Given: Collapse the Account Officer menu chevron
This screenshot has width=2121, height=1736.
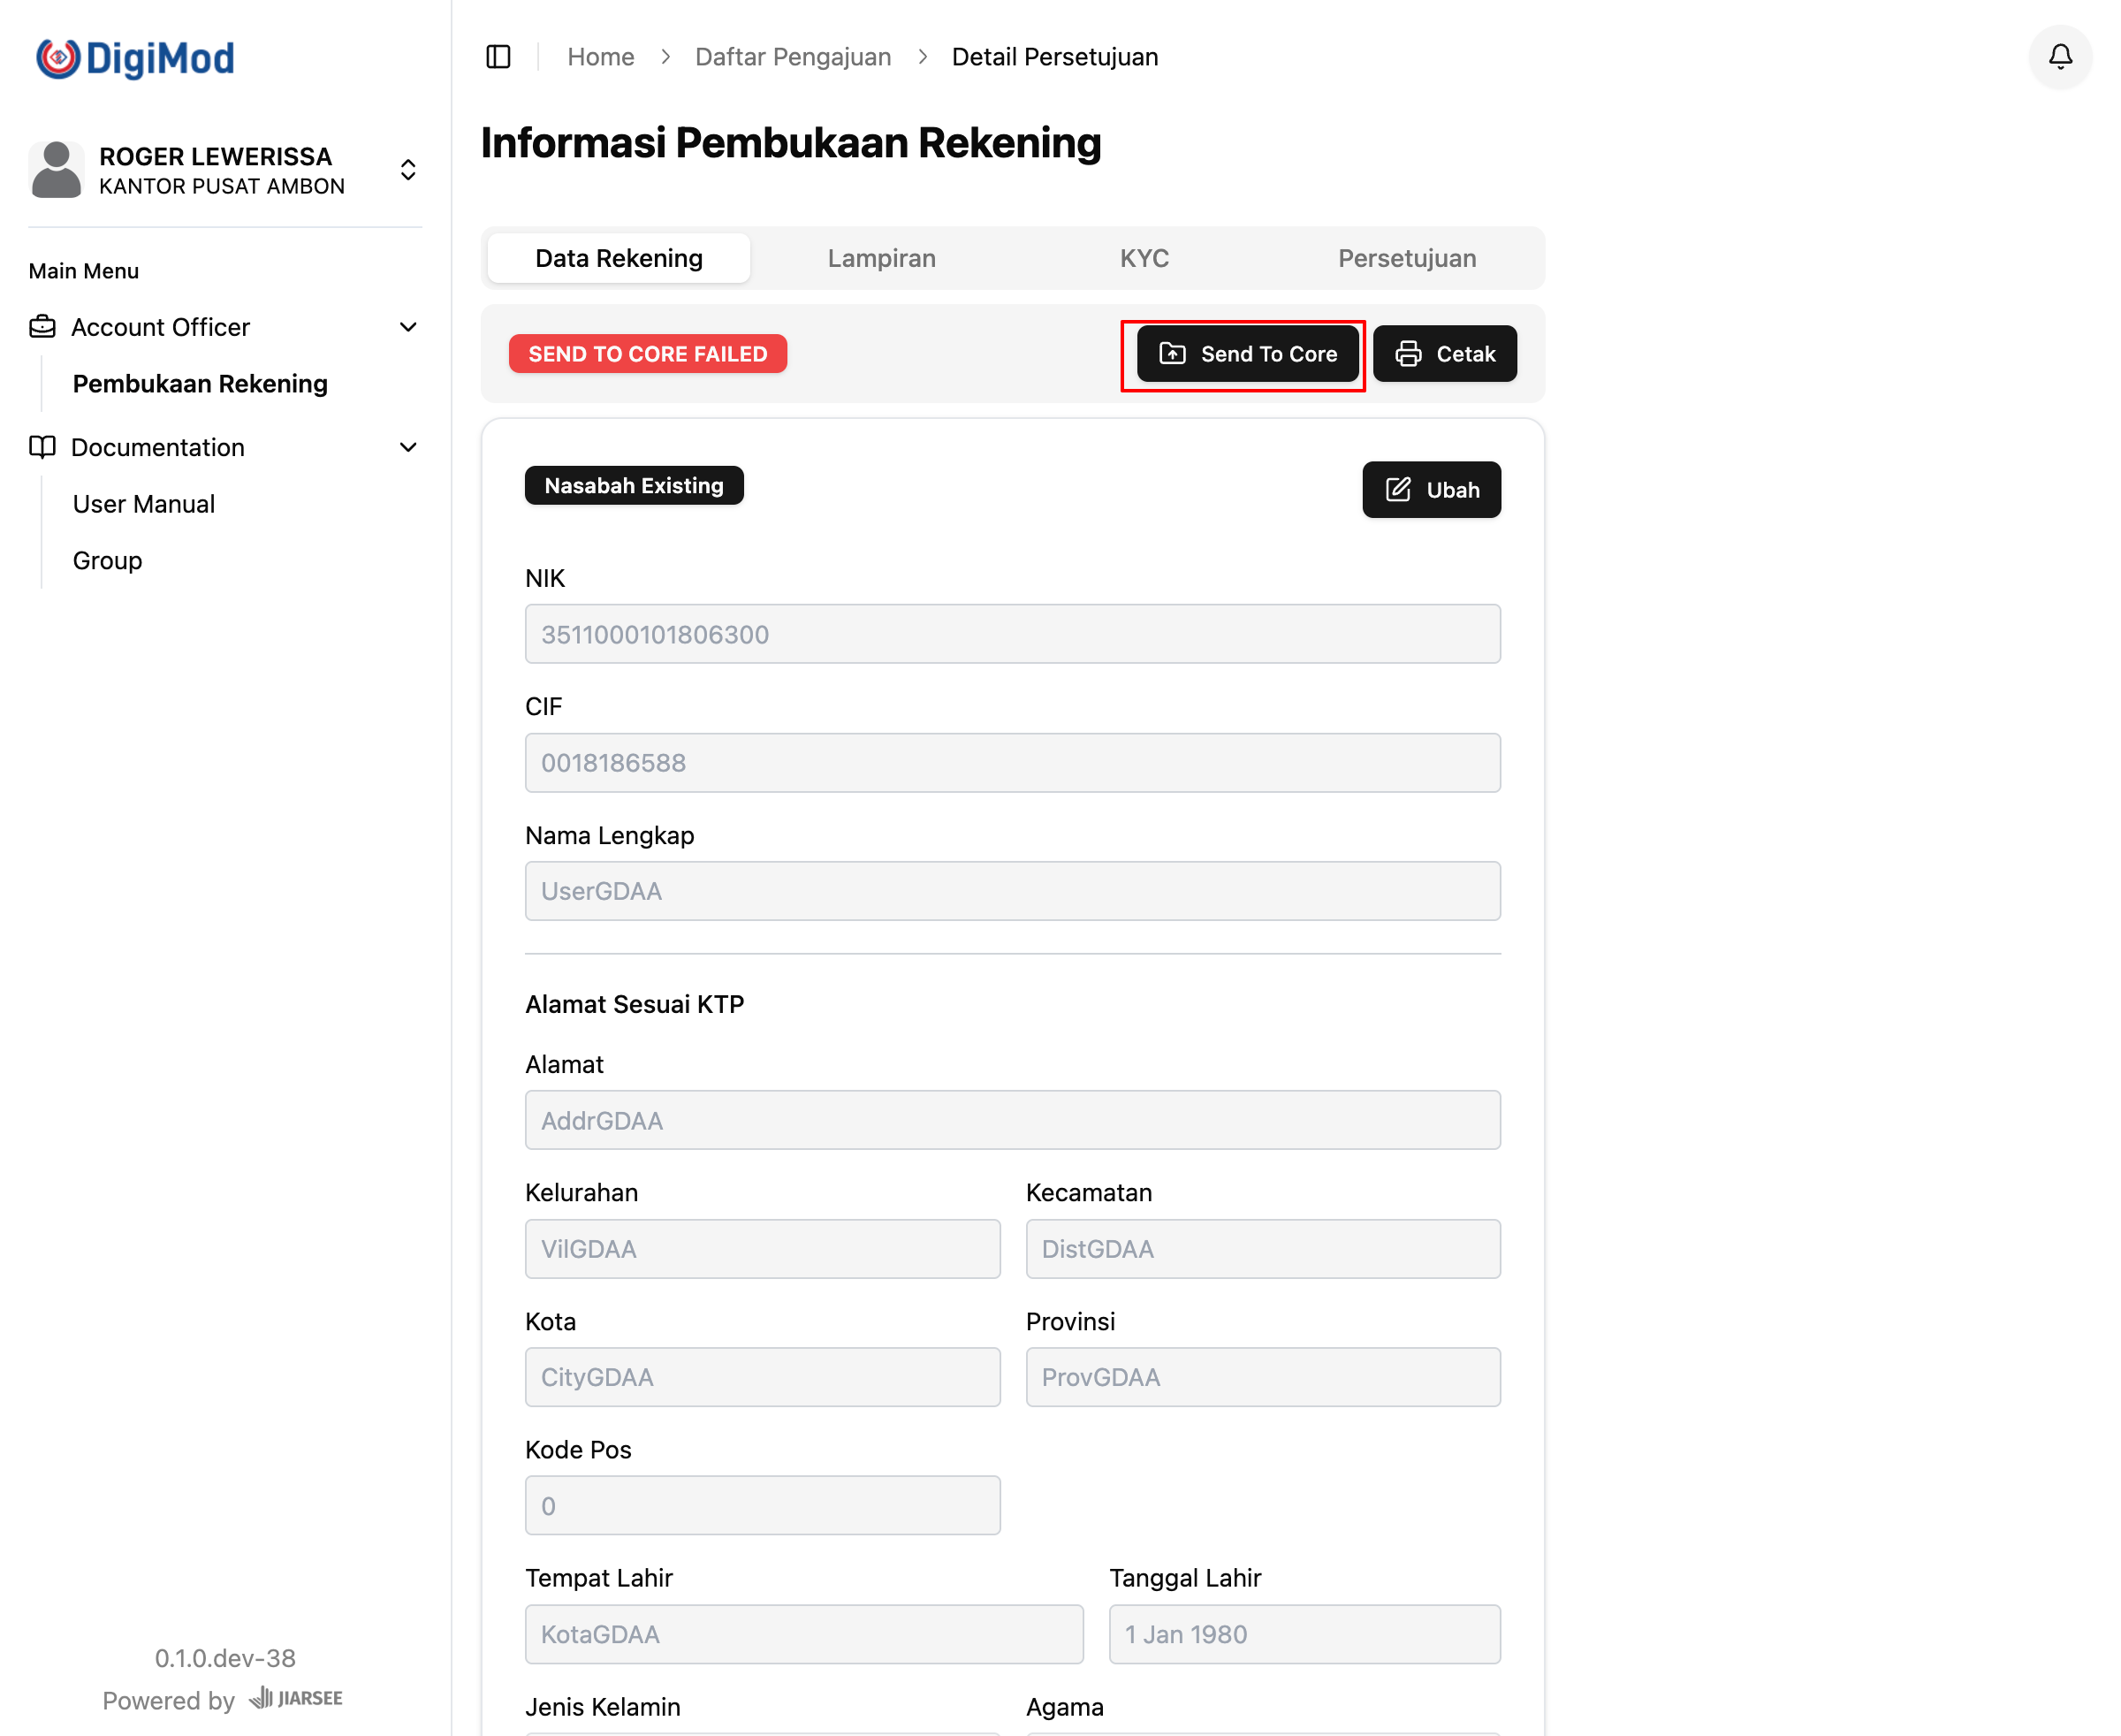Looking at the screenshot, I should [x=408, y=327].
